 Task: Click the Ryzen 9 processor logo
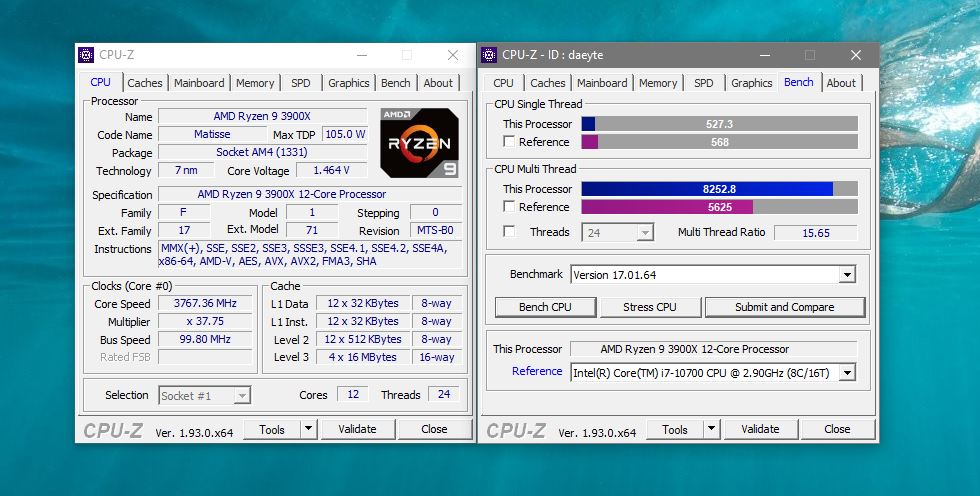click(x=419, y=143)
